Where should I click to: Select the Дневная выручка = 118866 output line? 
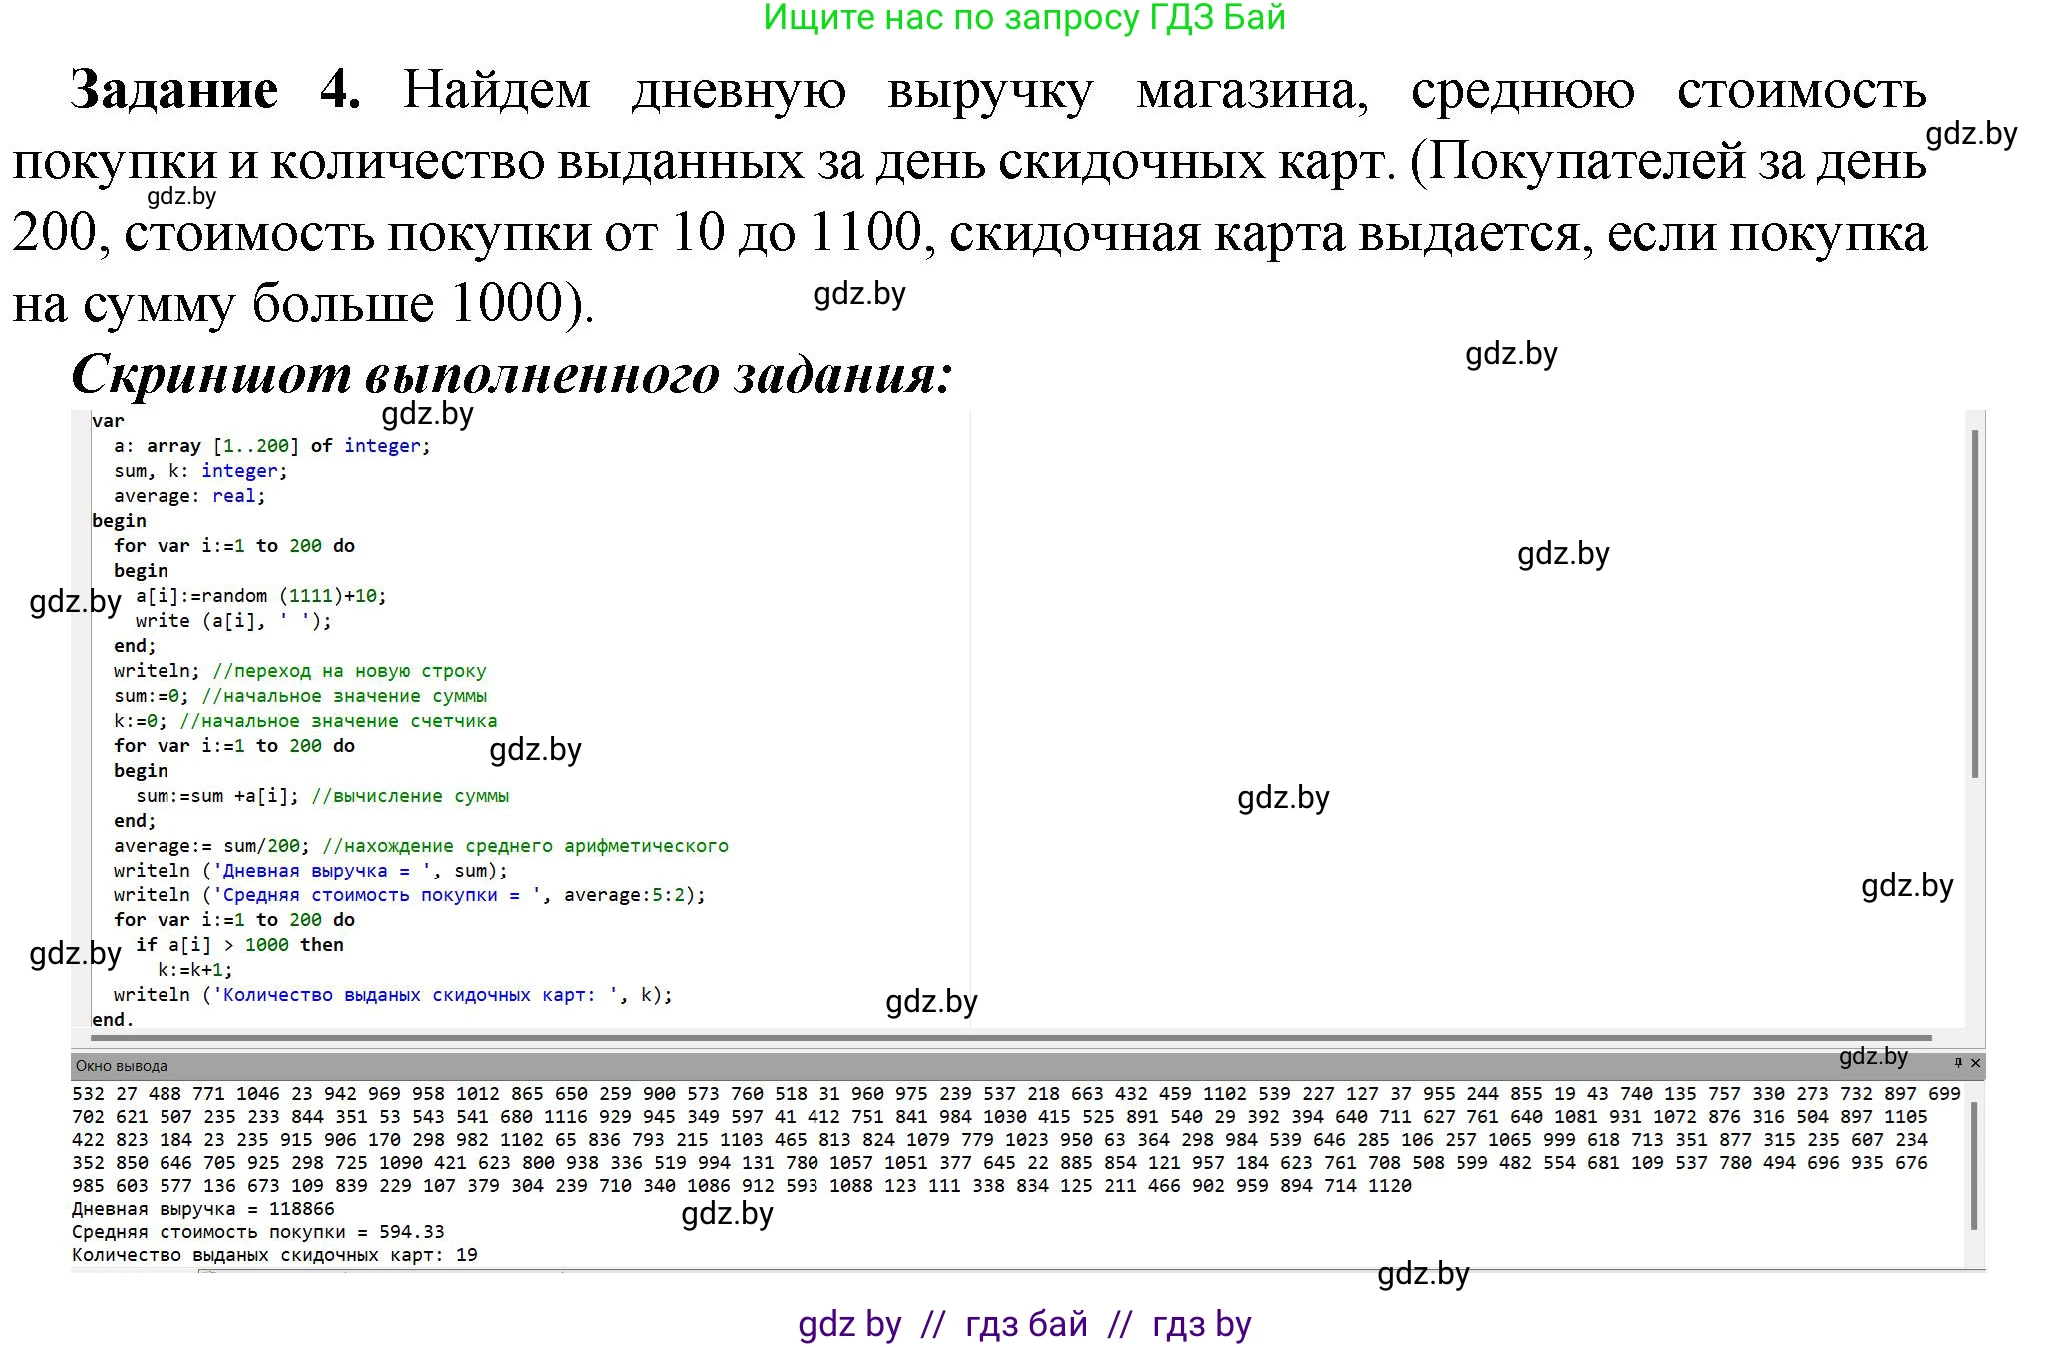click(202, 1209)
